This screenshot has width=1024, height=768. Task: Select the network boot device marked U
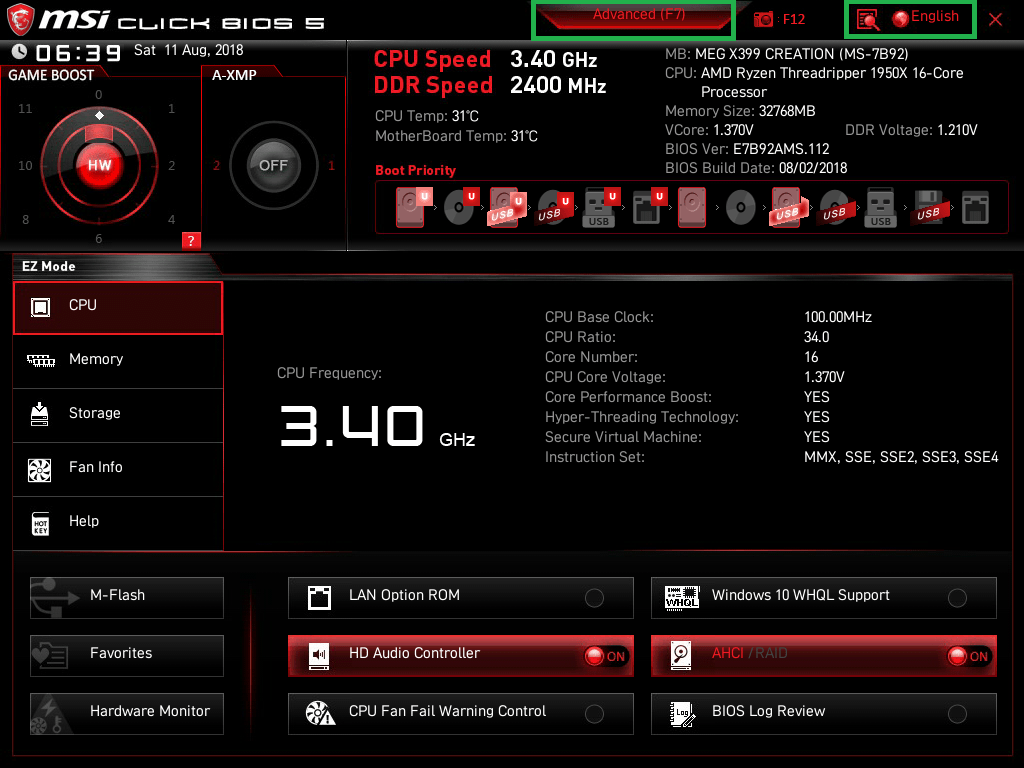[x=648, y=207]
